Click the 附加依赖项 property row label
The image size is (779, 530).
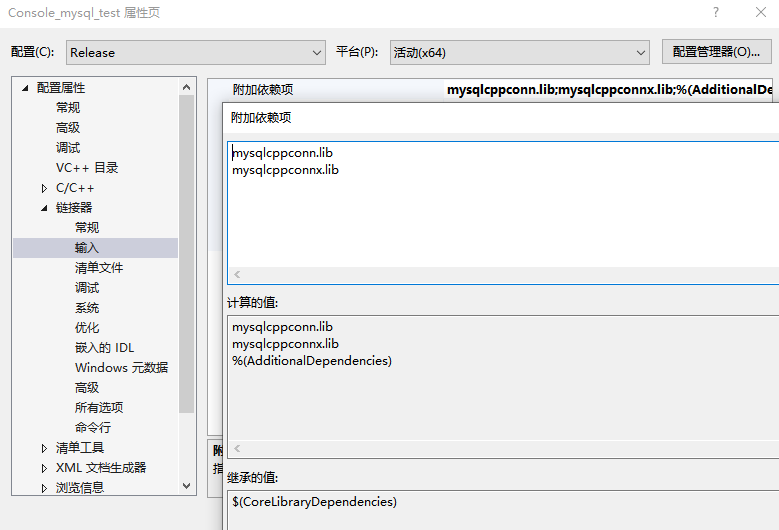pyautogui.click(x=263, y=90)
